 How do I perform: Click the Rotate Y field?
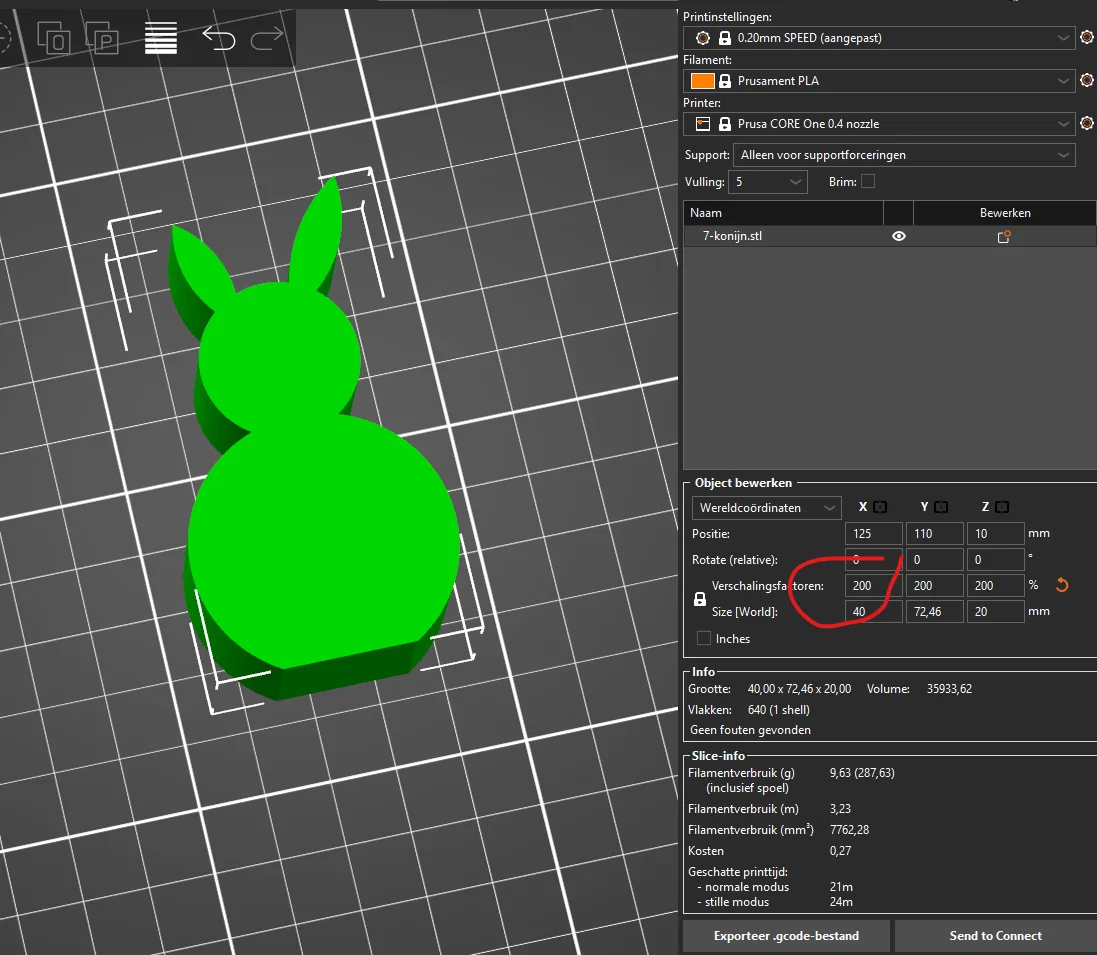tap(934, 560)
